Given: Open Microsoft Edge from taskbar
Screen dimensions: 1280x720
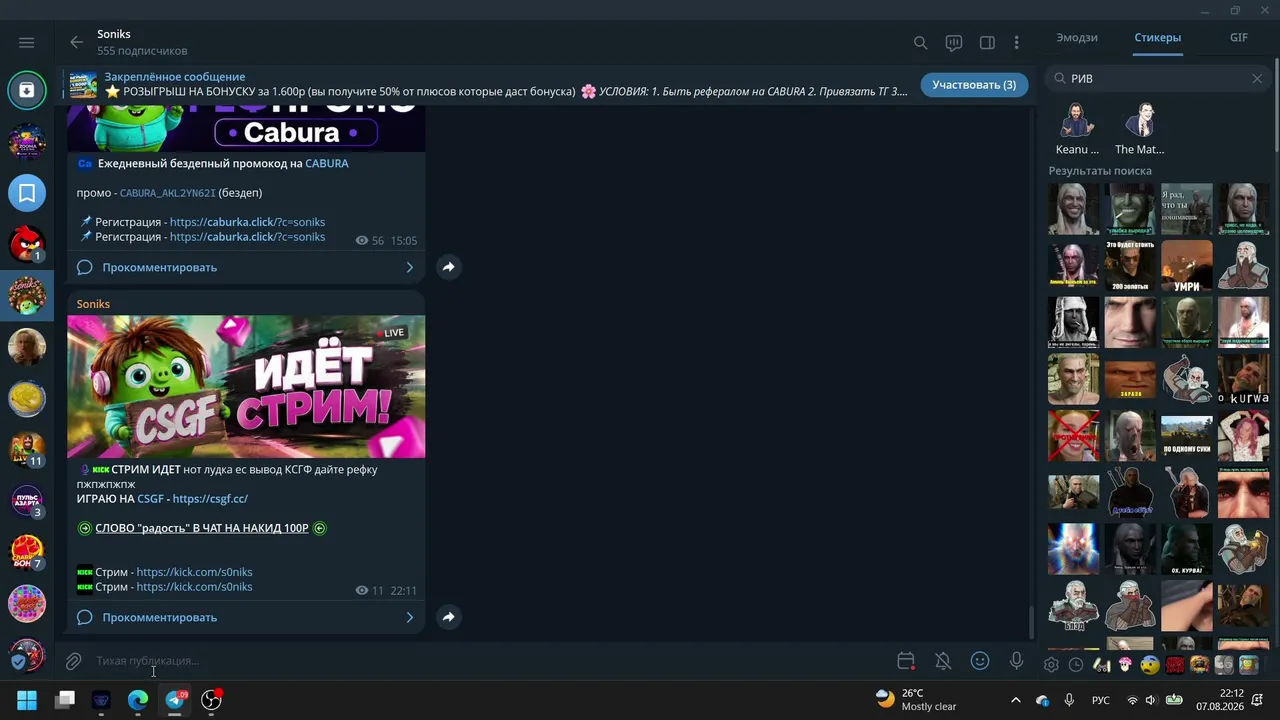Looking at the screenshot, I should point(138,700).
